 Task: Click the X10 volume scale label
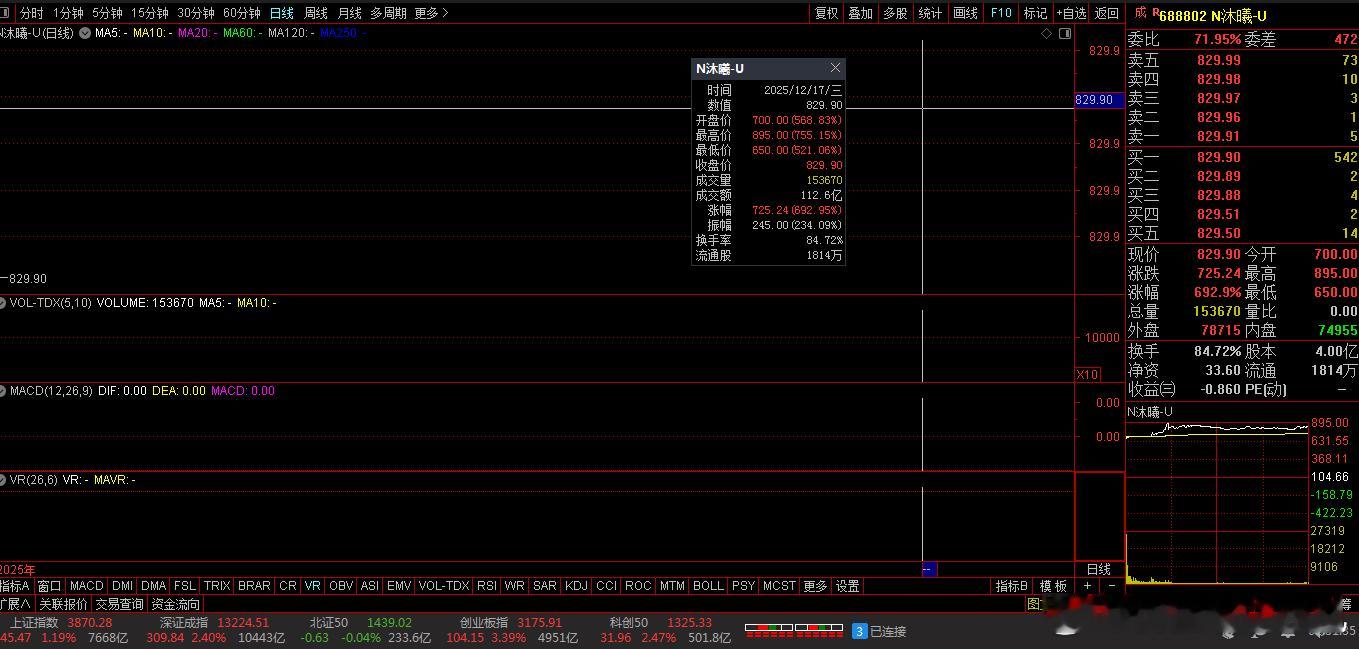[1088, 374]
